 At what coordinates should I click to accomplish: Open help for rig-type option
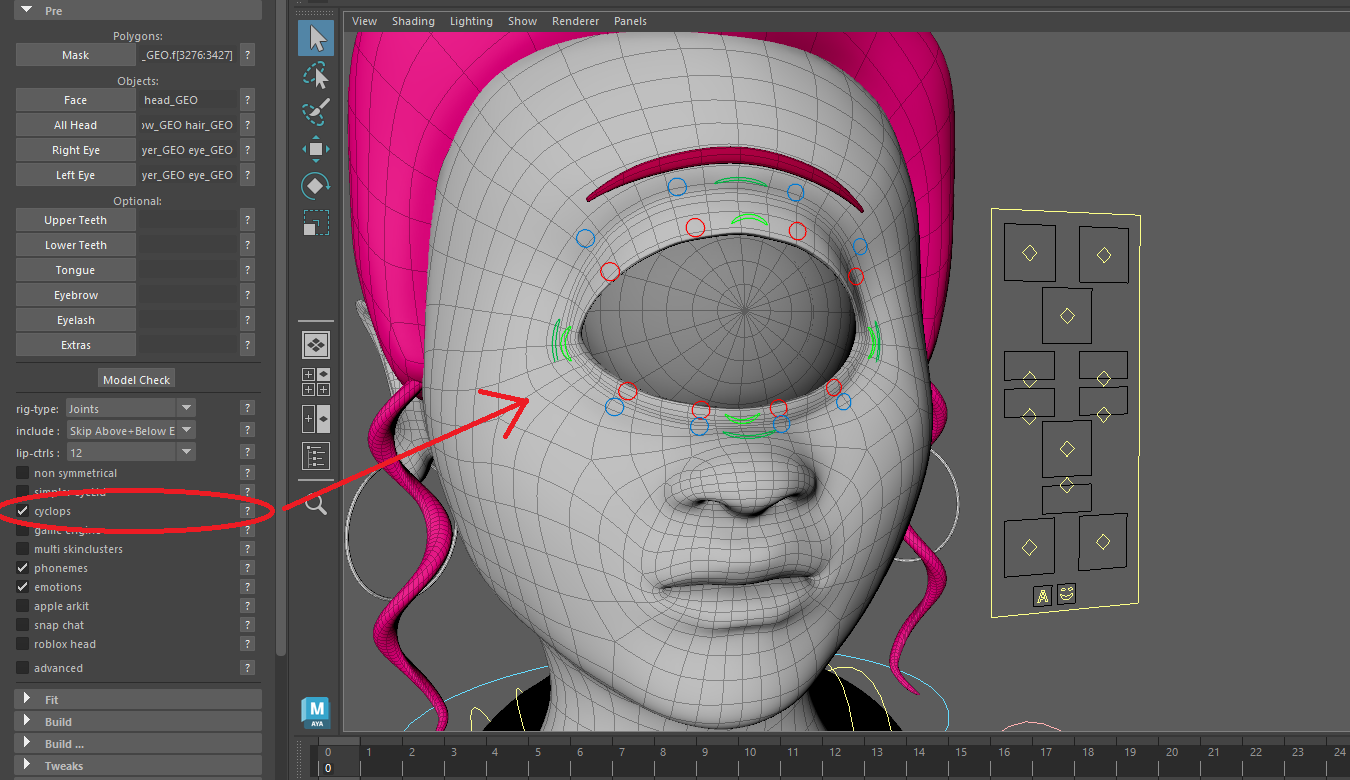coord(247,408)
